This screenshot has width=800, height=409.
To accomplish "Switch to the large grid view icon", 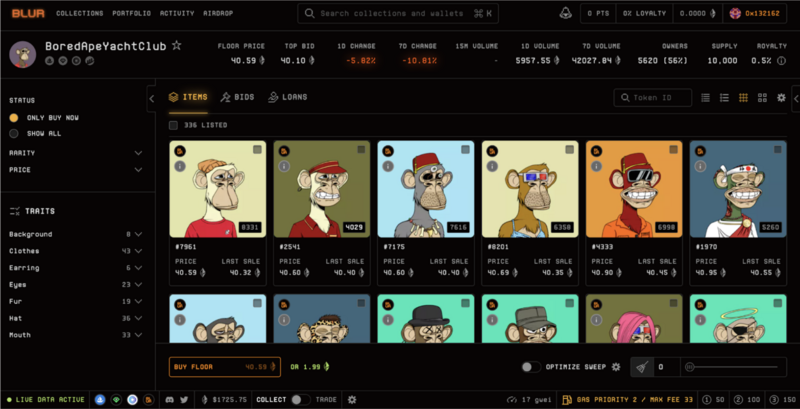I will tap(761, 98).
